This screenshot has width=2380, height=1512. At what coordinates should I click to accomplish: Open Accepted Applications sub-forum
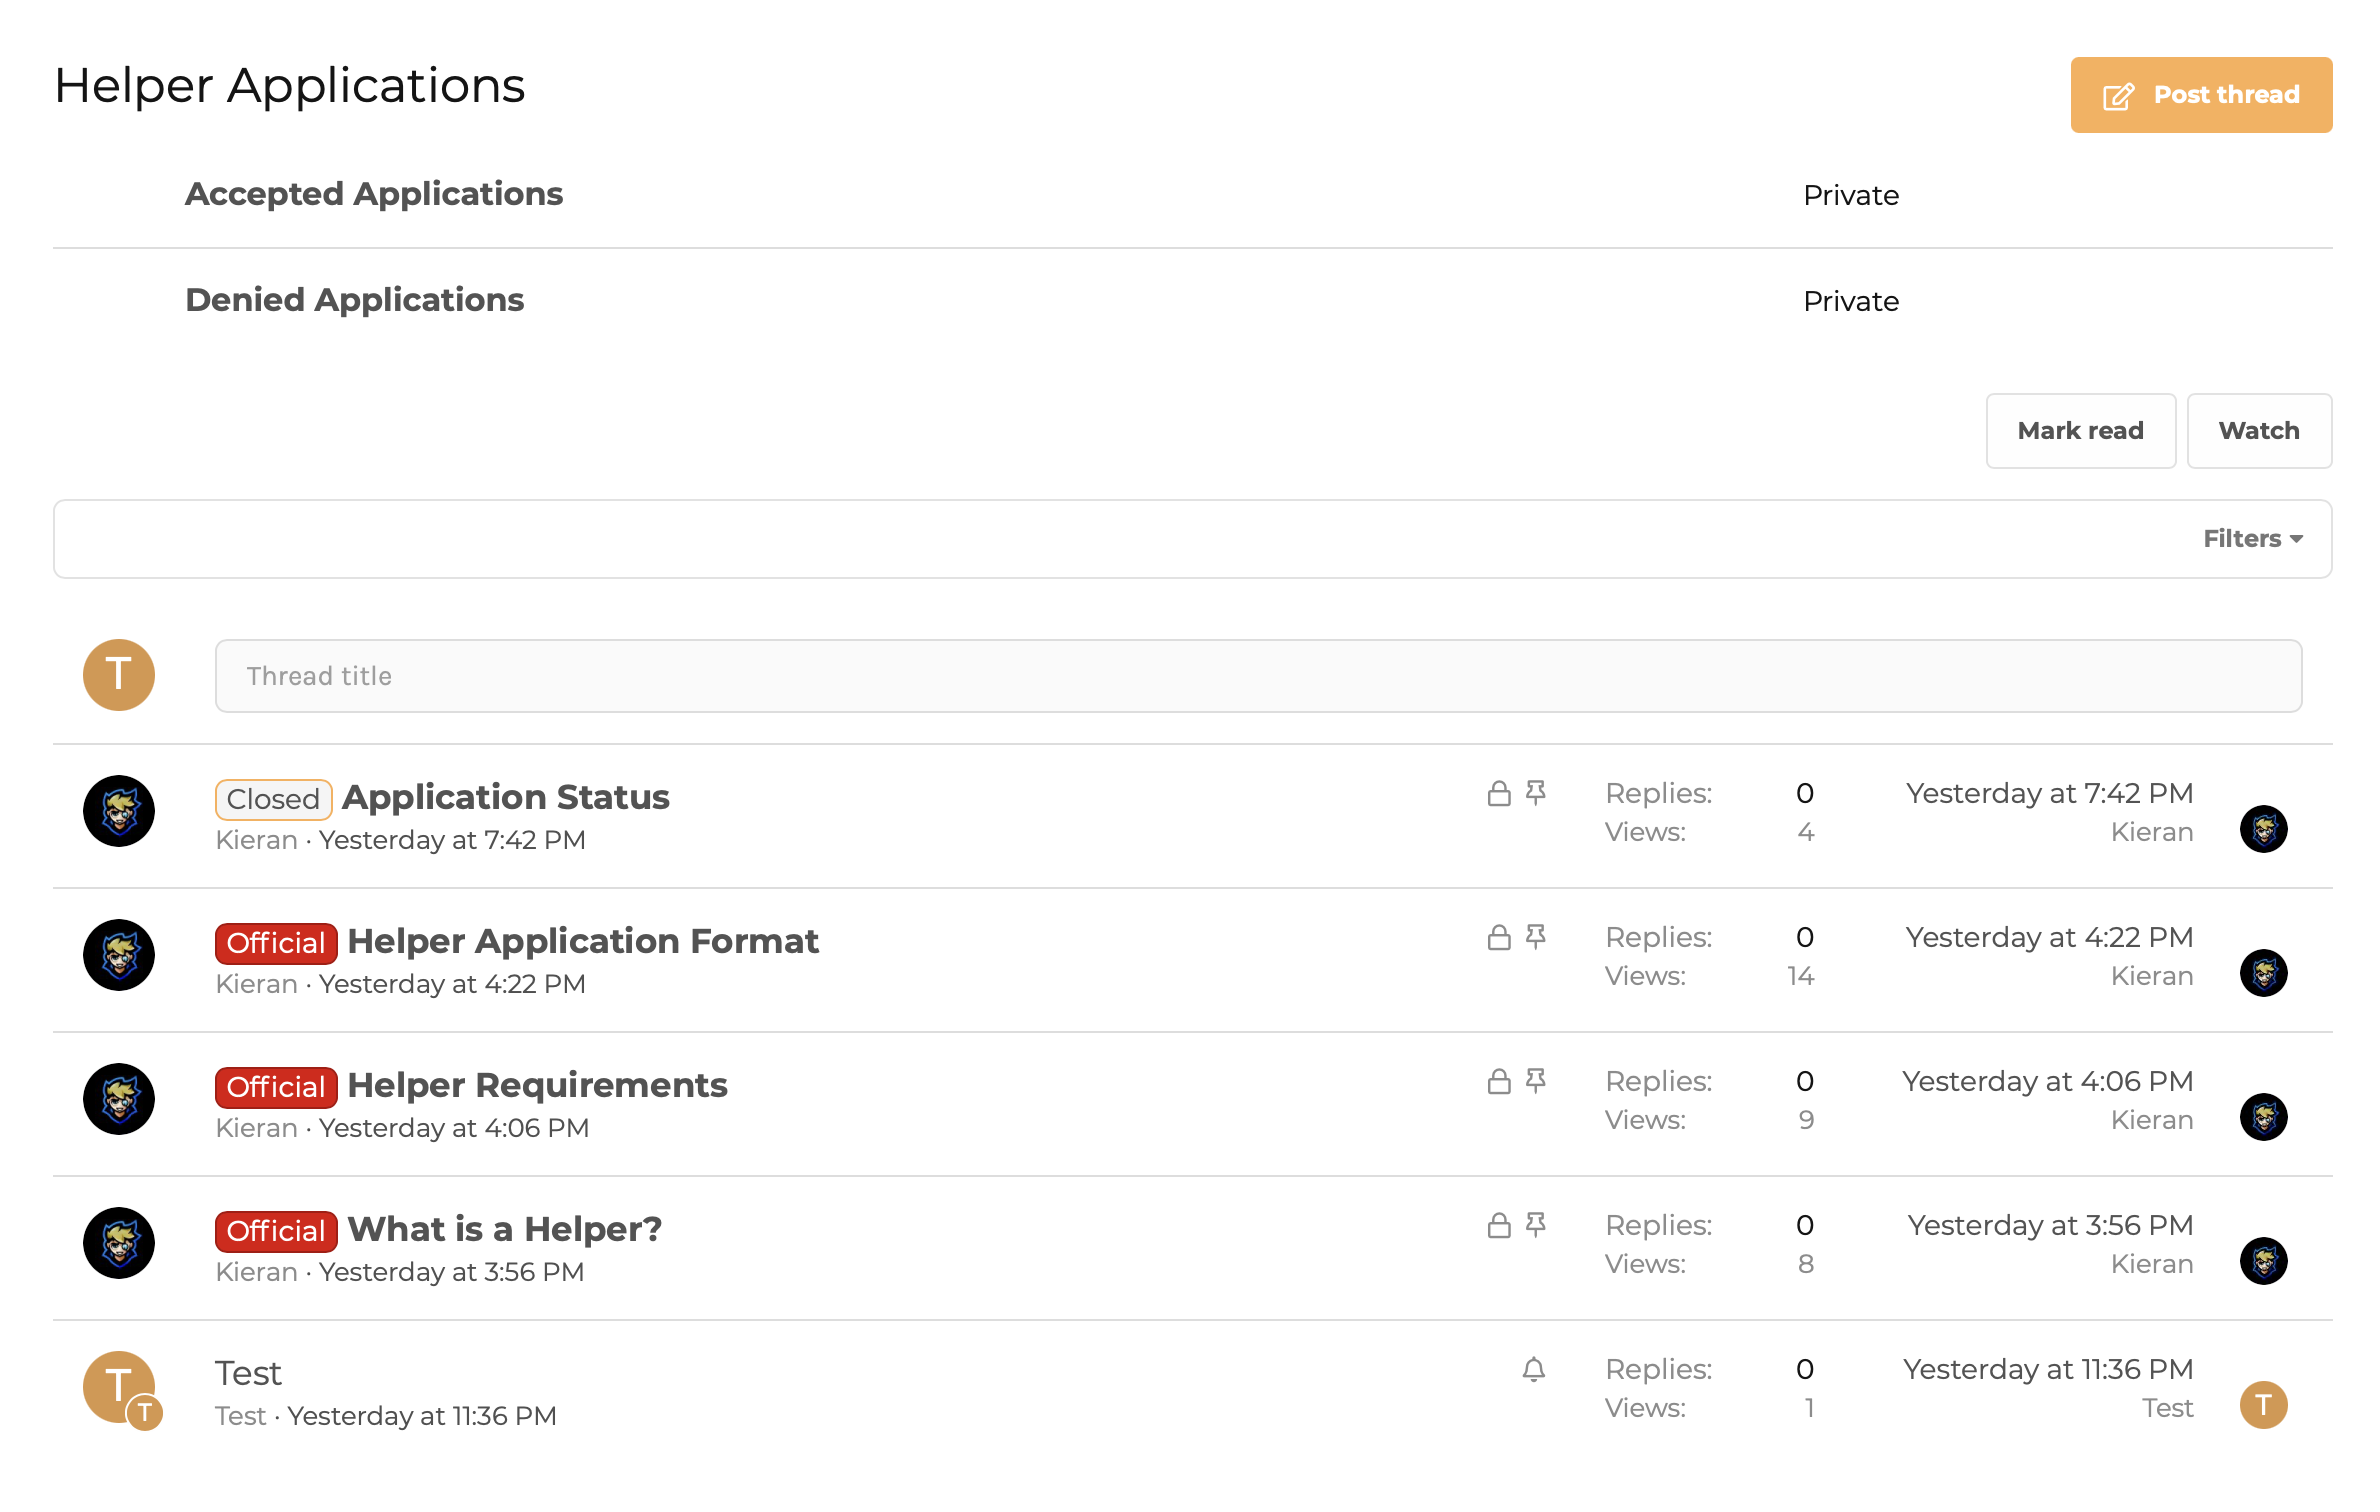coord(374,194)
